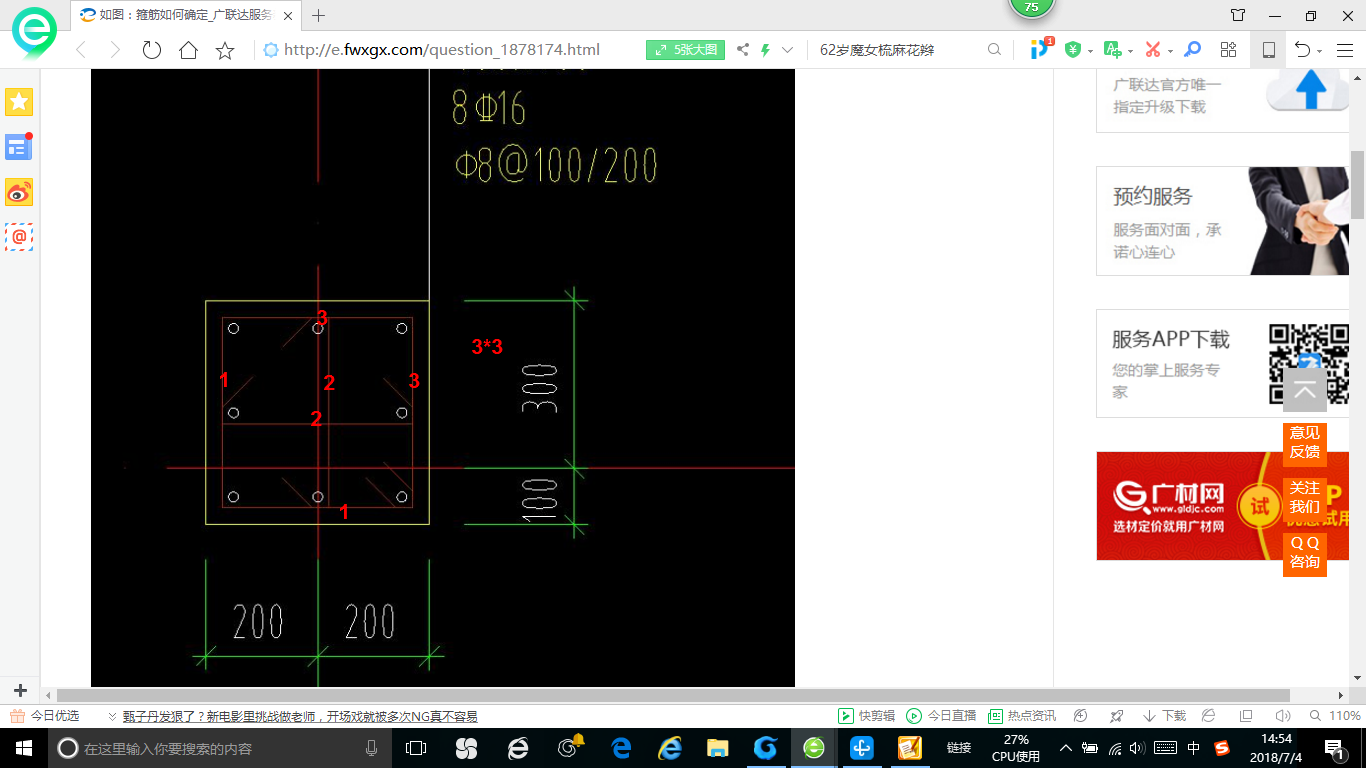
Task: Click the undo closed tab arrow icon
Action: tap(1302, 49)
